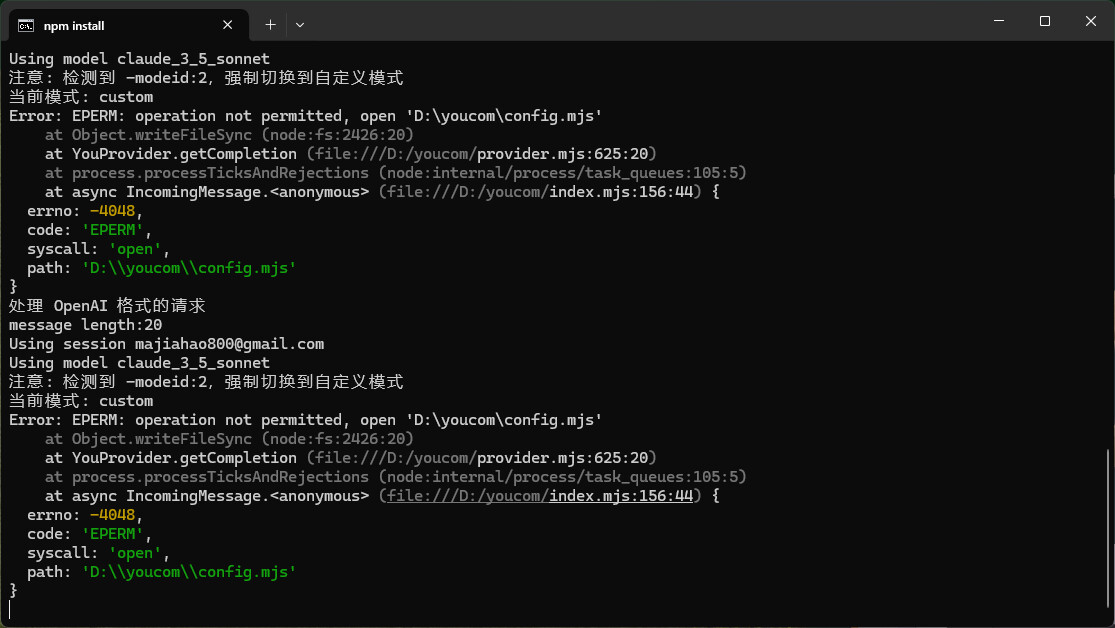Click the vertical scrollbar thumb
Image resolution: width=1115 pixels, height=628 pixels.
point(1108,530)
